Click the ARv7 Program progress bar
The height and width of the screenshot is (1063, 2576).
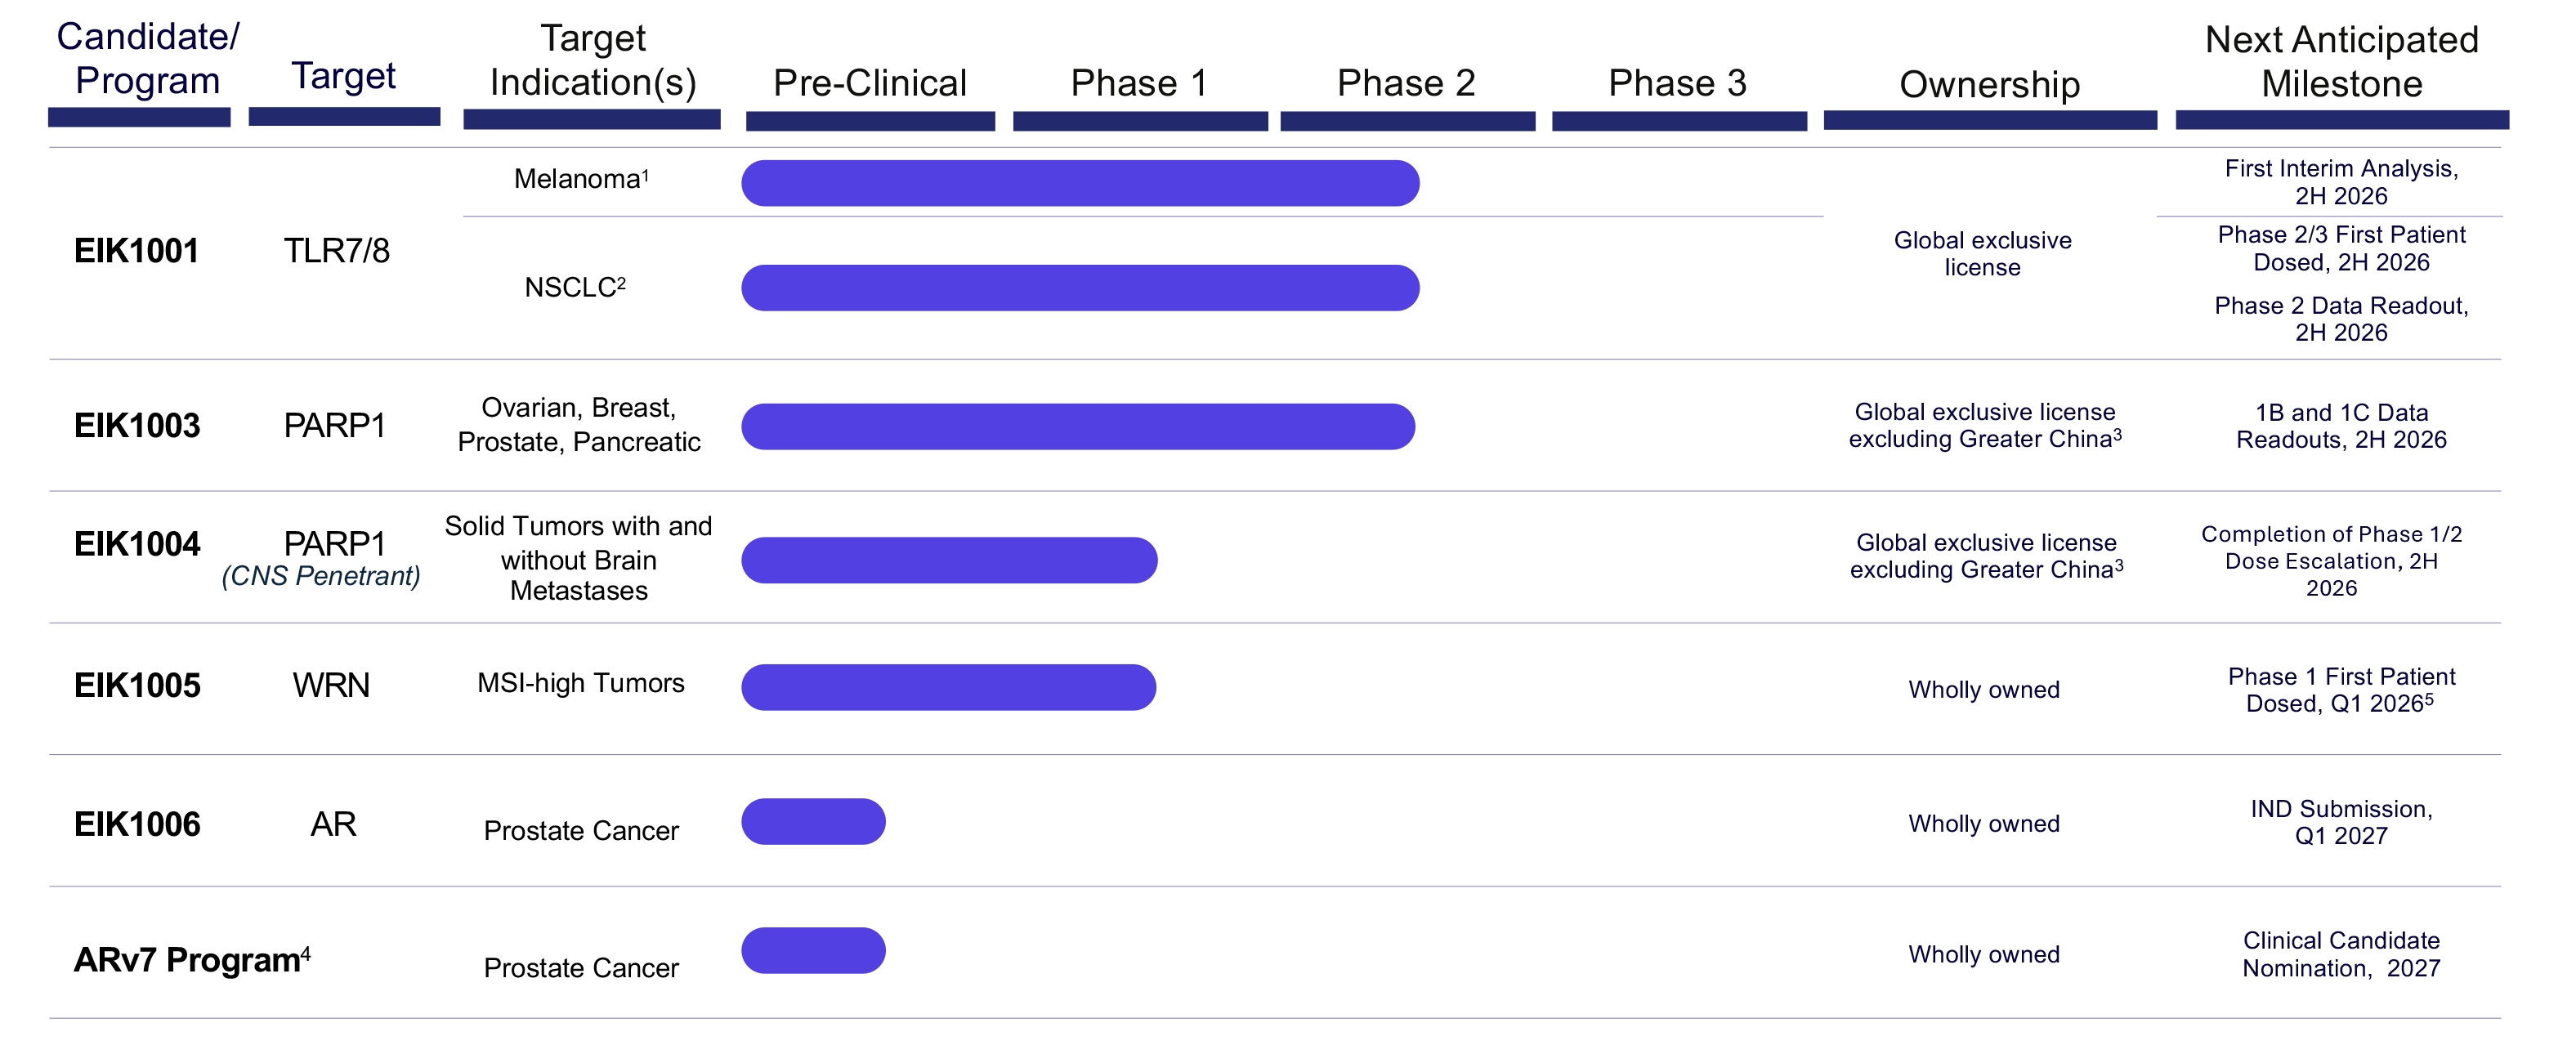pyautogui.click(x=813, y=950)
